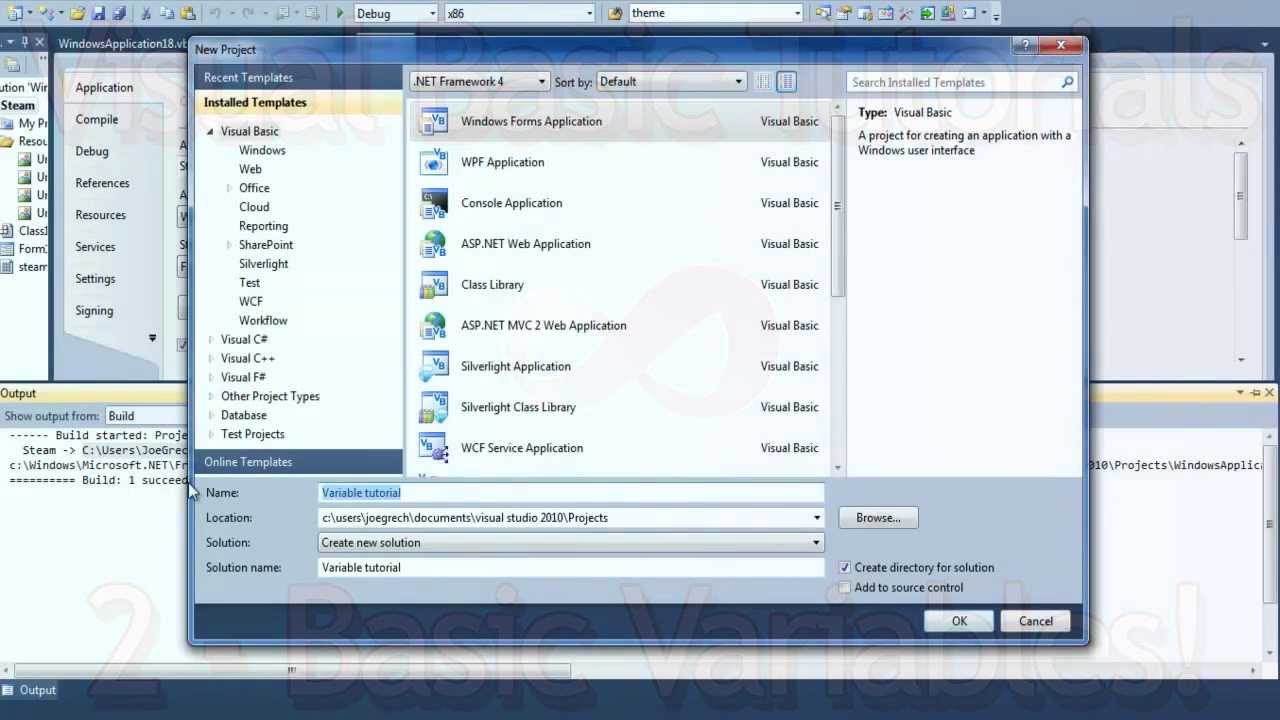The height and width of the screenshot is (720, 1280).
Task: Click the Open File toolbar icon
Action: pyautogui.click(x=77, y=13)
